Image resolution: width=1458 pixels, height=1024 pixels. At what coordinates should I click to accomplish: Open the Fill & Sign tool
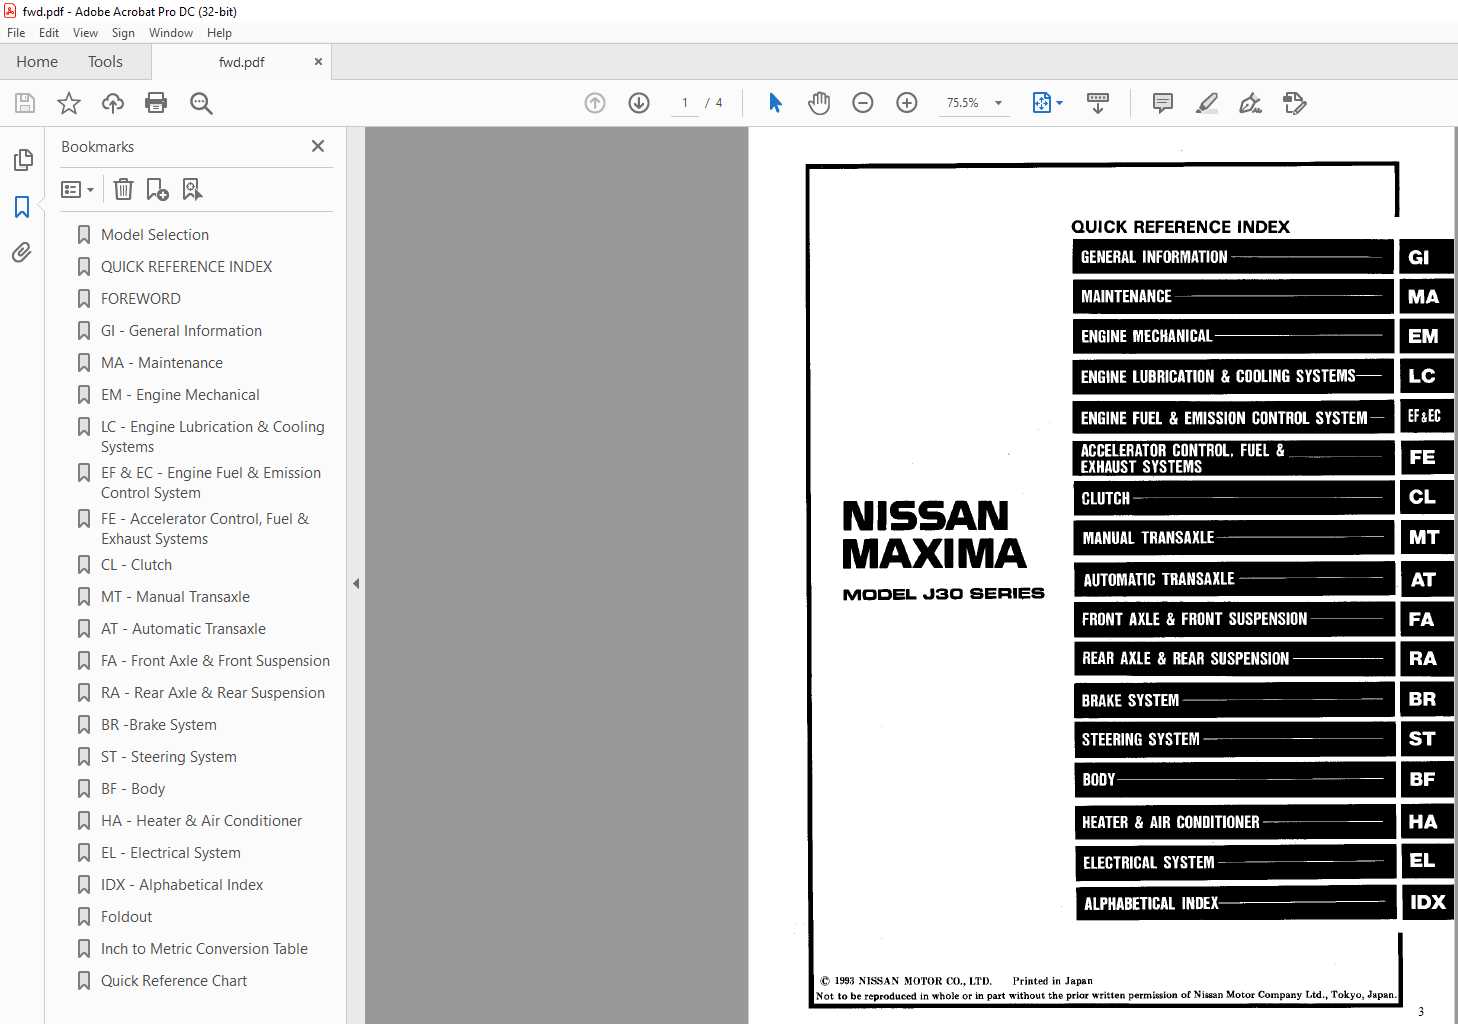coord(1250,103)
